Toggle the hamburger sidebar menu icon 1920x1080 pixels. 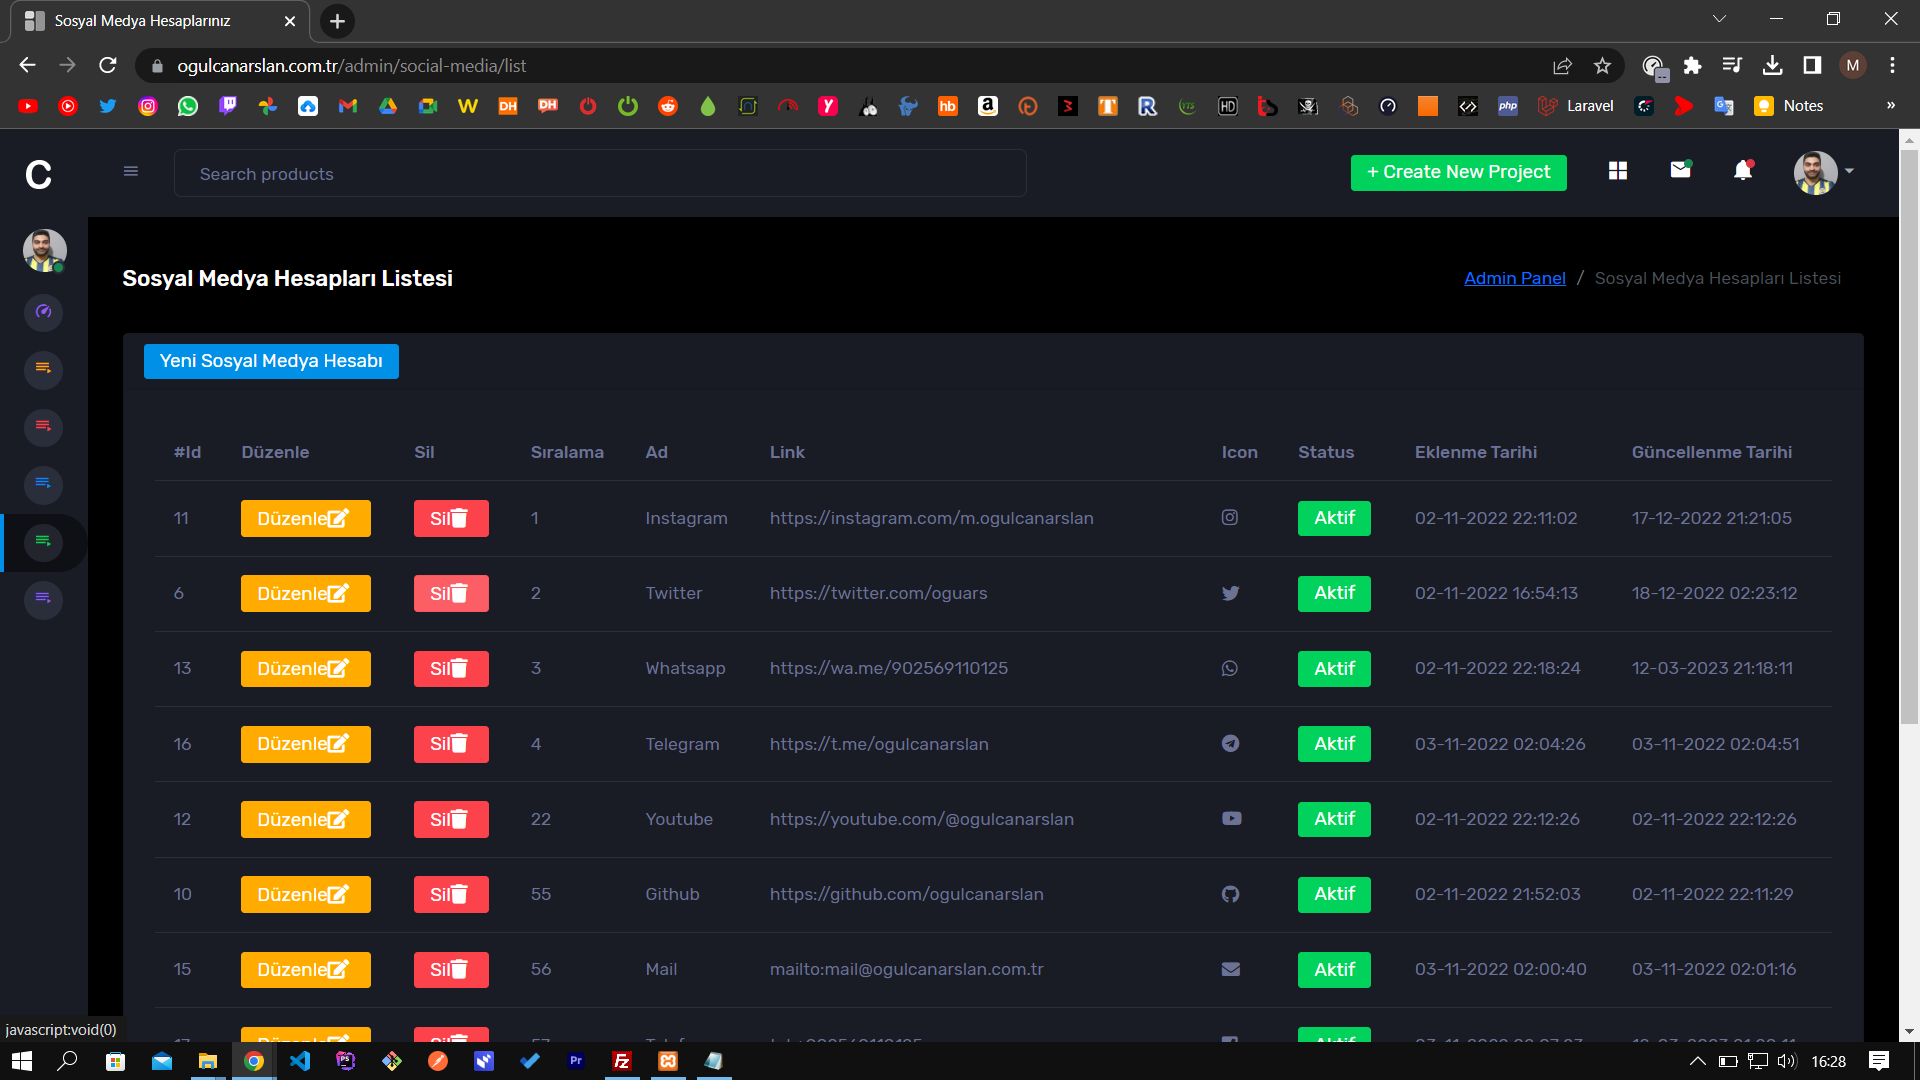(131, 171)
